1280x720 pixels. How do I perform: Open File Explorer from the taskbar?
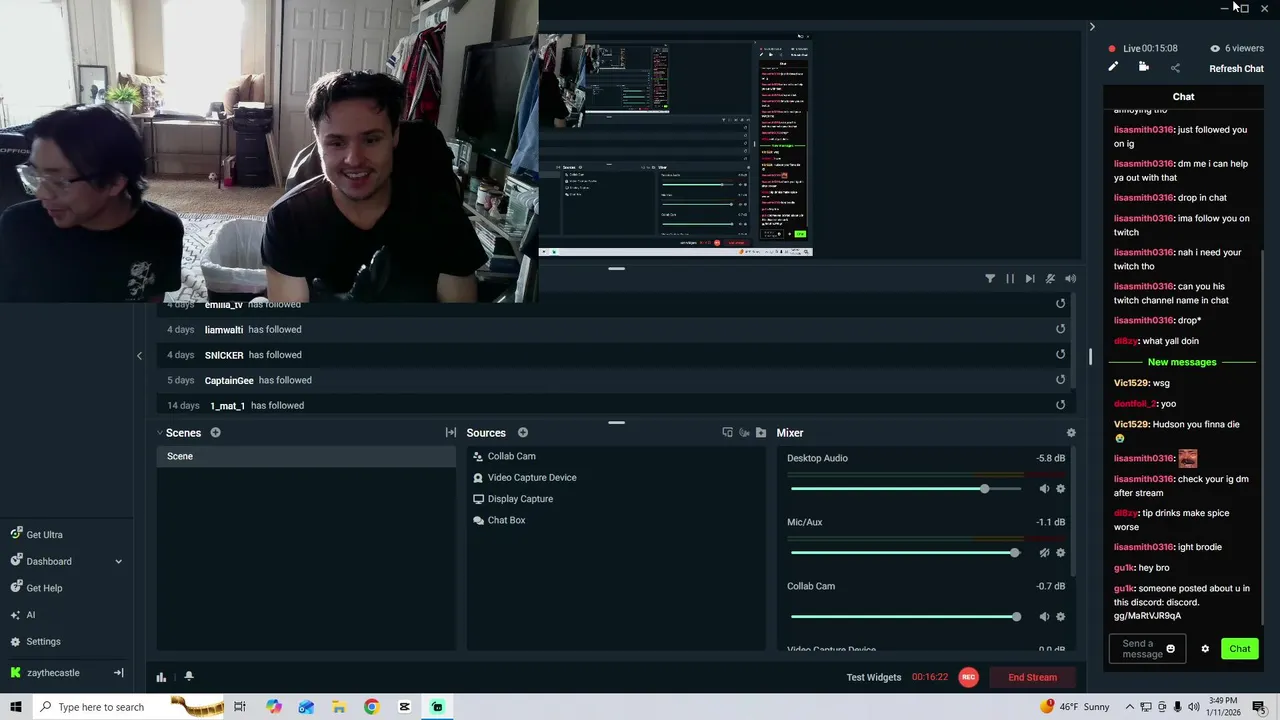339,707
